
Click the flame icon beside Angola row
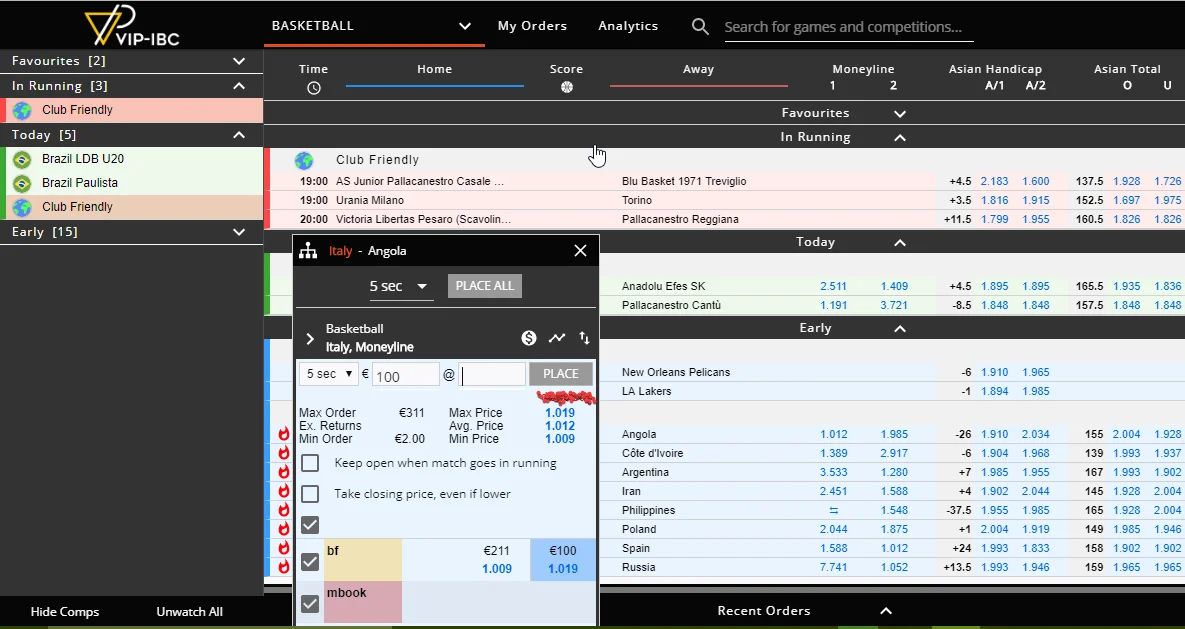click(284, 435)
